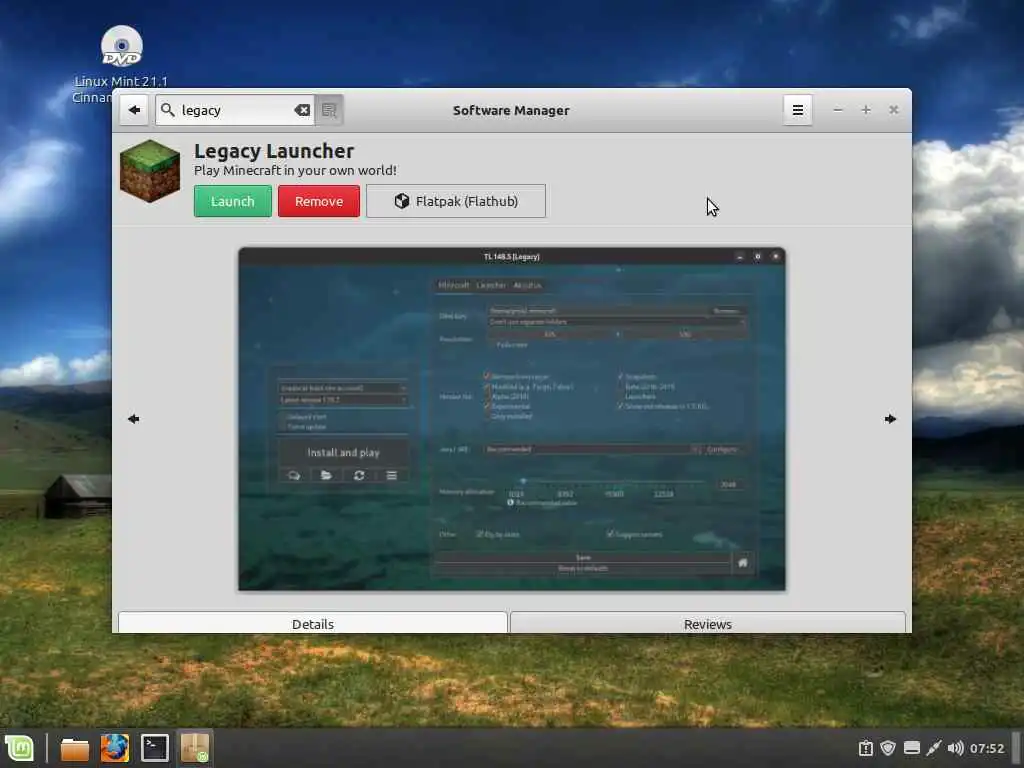Toggle search-in-descriptions icon beside search box
The width and height of the screenshot is (1024, 768).
tap(329, 110)
